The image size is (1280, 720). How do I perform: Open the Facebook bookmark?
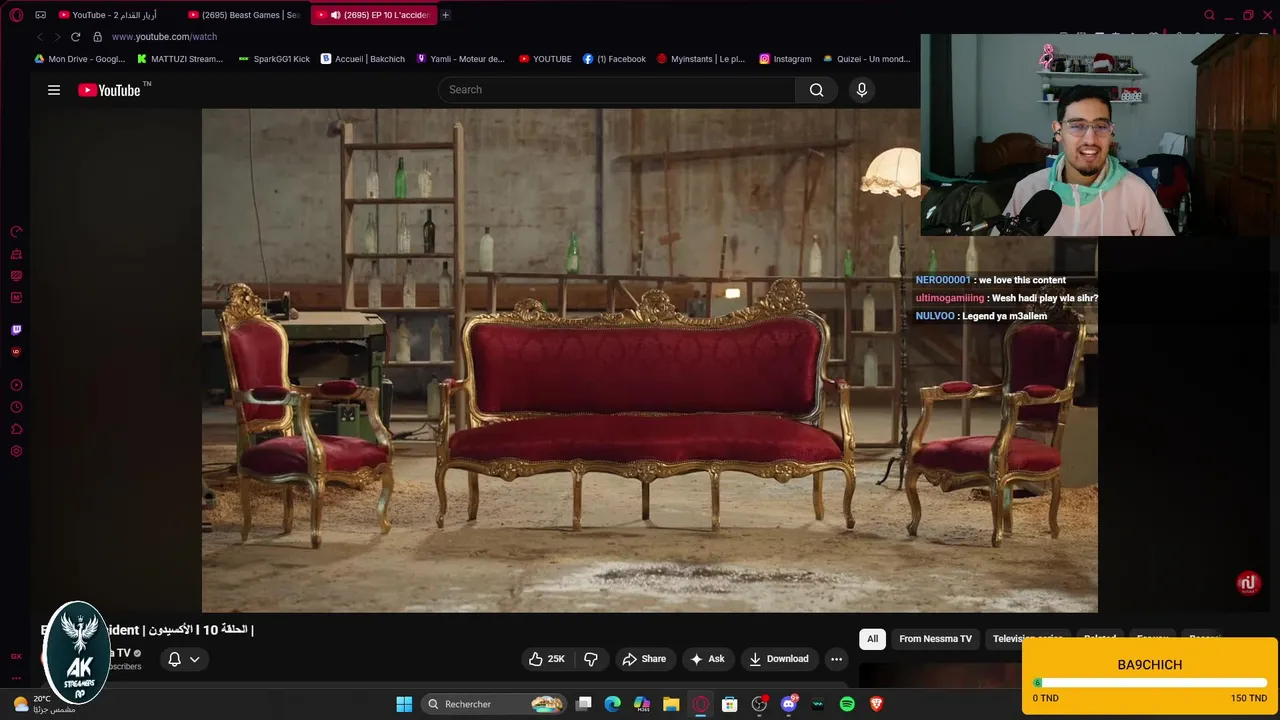click(x=614, y=59)
